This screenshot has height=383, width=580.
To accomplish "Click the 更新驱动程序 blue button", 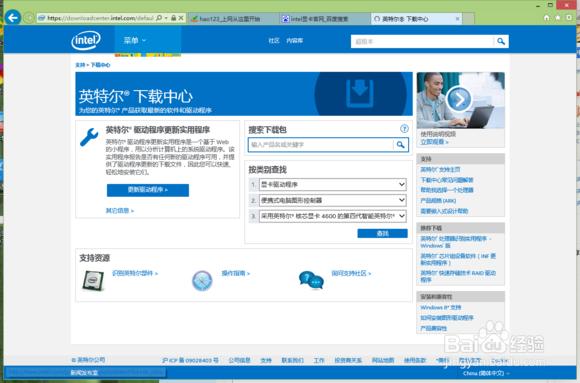I will [x=148, y=190].
